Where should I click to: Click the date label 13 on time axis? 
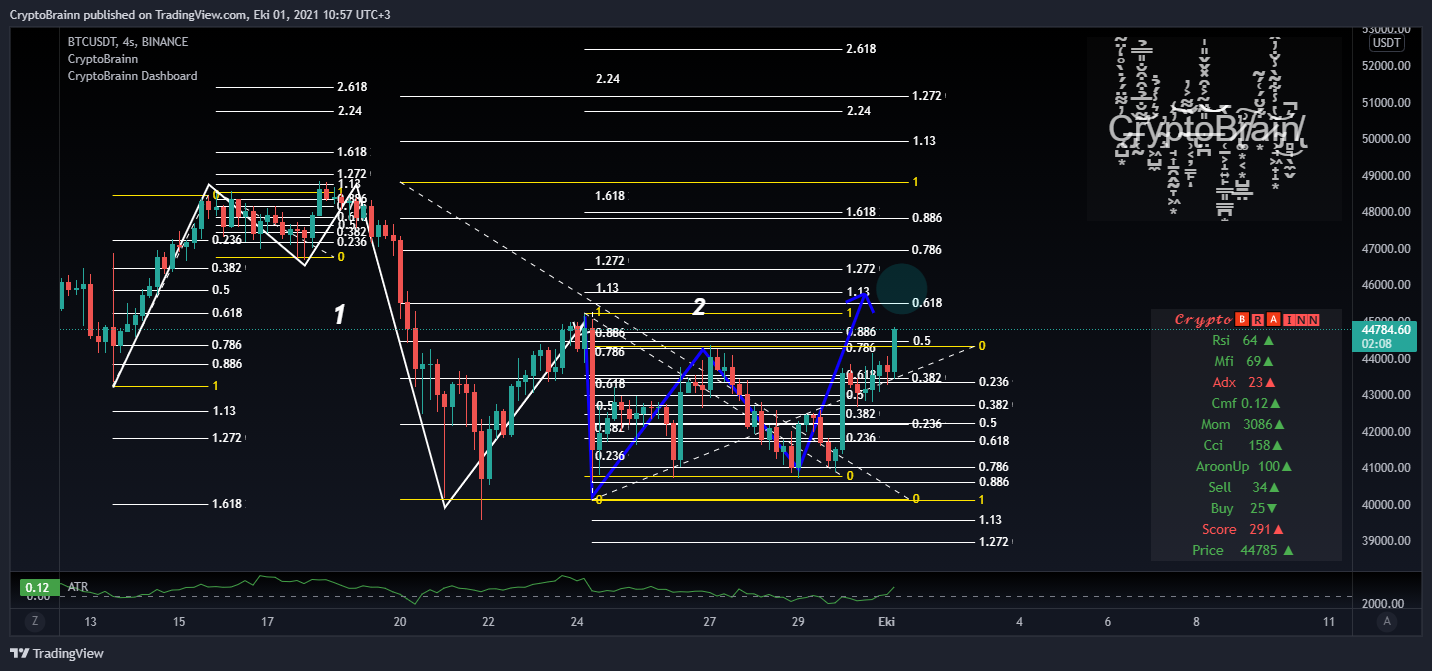tap(91, 622)
